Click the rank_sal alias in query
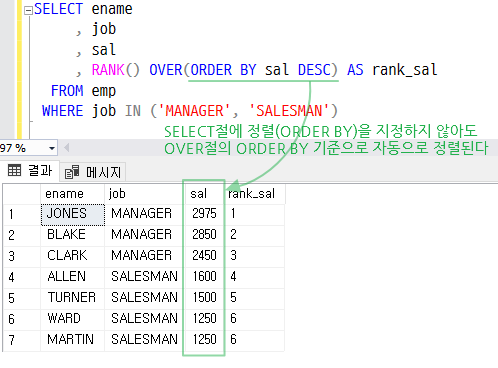The image size is (498, 368). [404, 70]
